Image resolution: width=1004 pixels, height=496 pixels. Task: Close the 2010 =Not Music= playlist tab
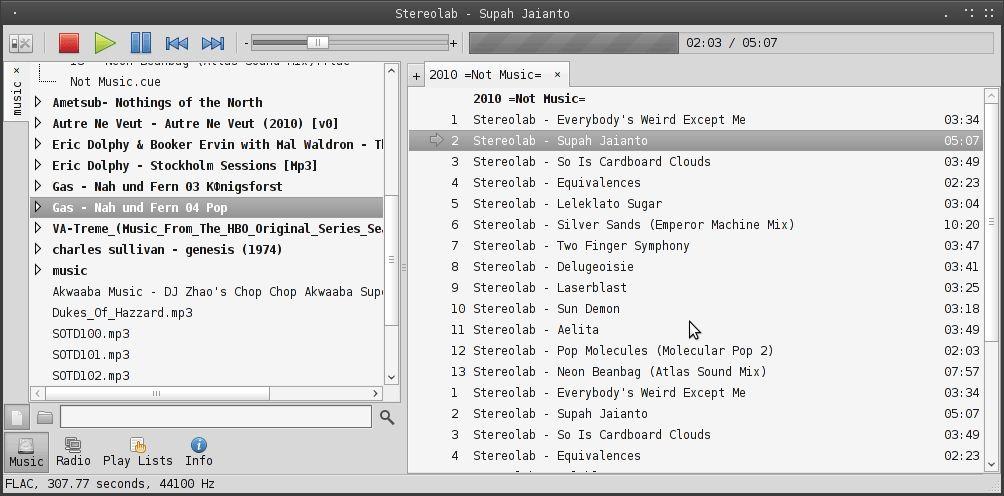[x=557, y=75]
